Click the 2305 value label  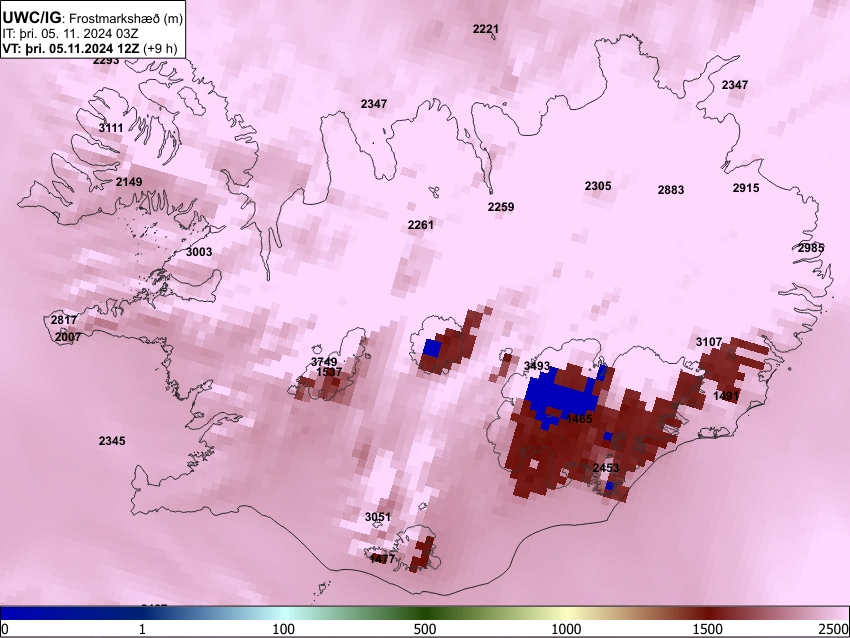click(598, 186)
